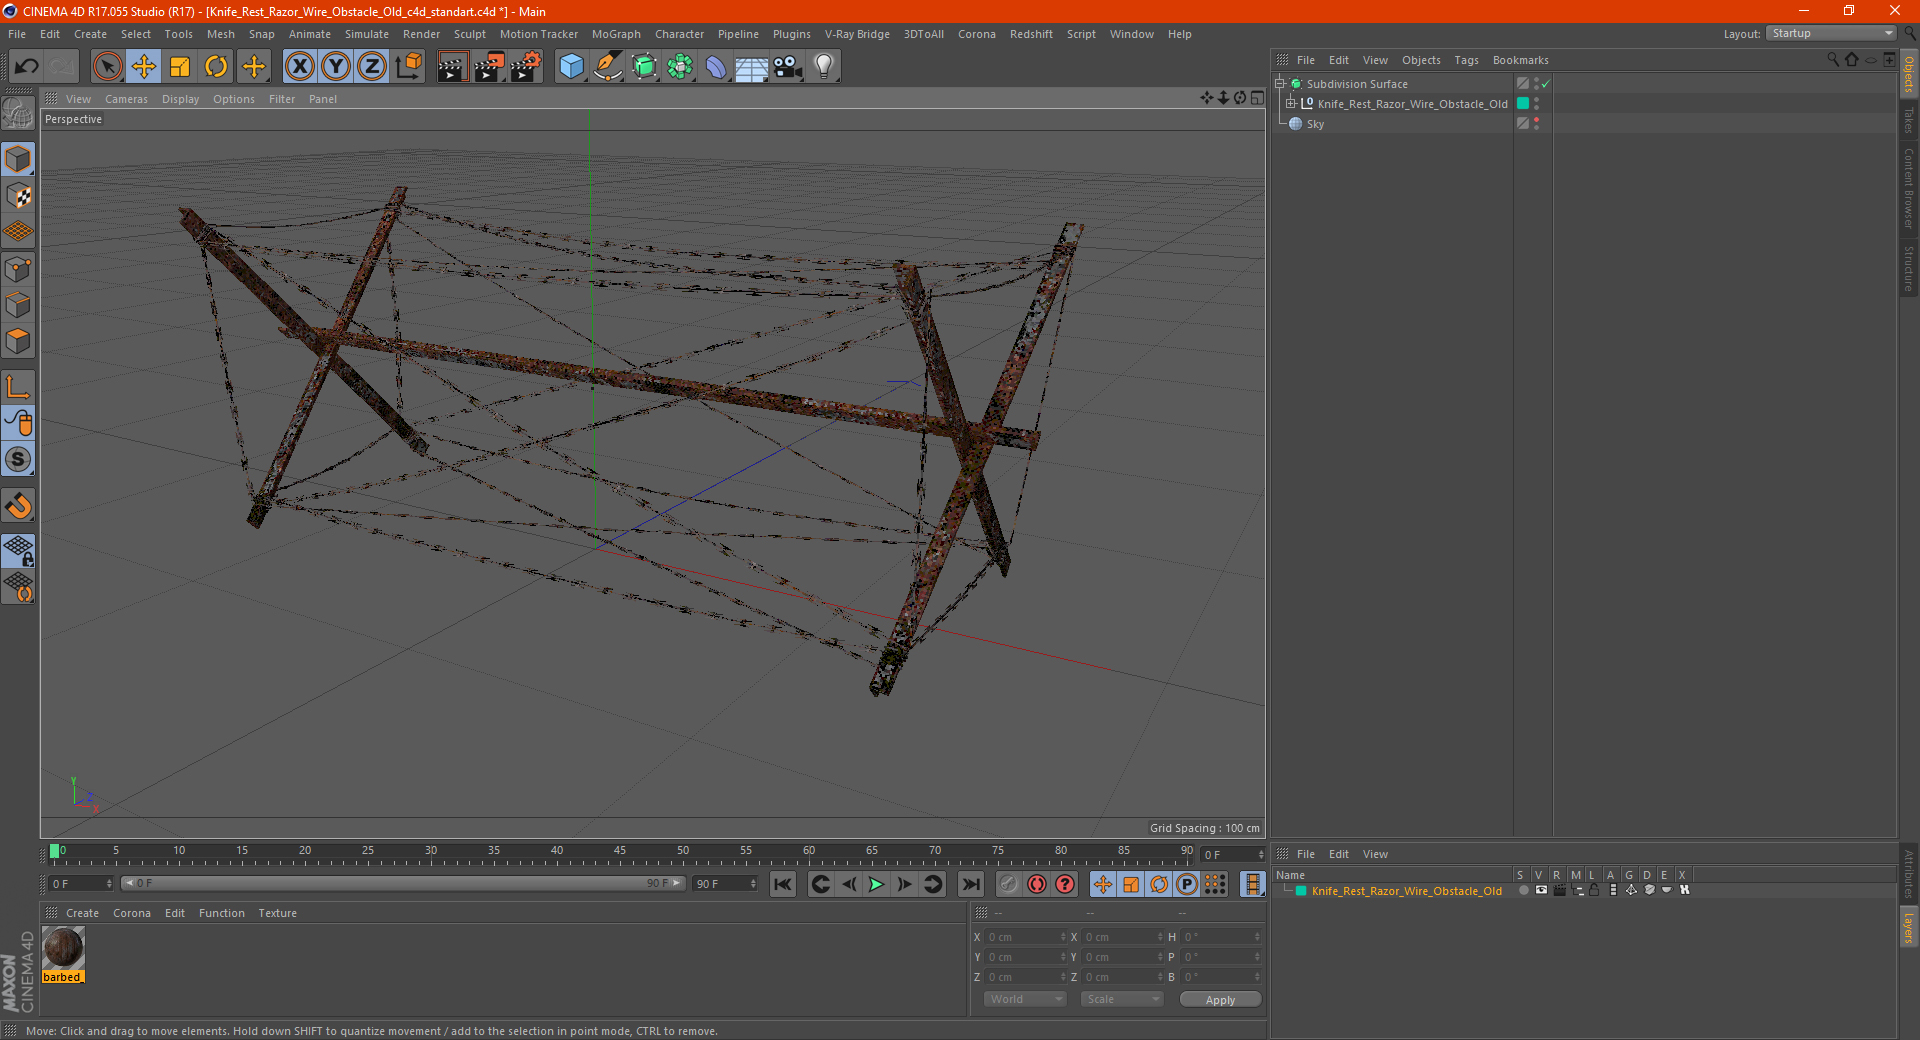Open viewport Display menu
The image size is (1920, 1040).
tap(180, 99)
